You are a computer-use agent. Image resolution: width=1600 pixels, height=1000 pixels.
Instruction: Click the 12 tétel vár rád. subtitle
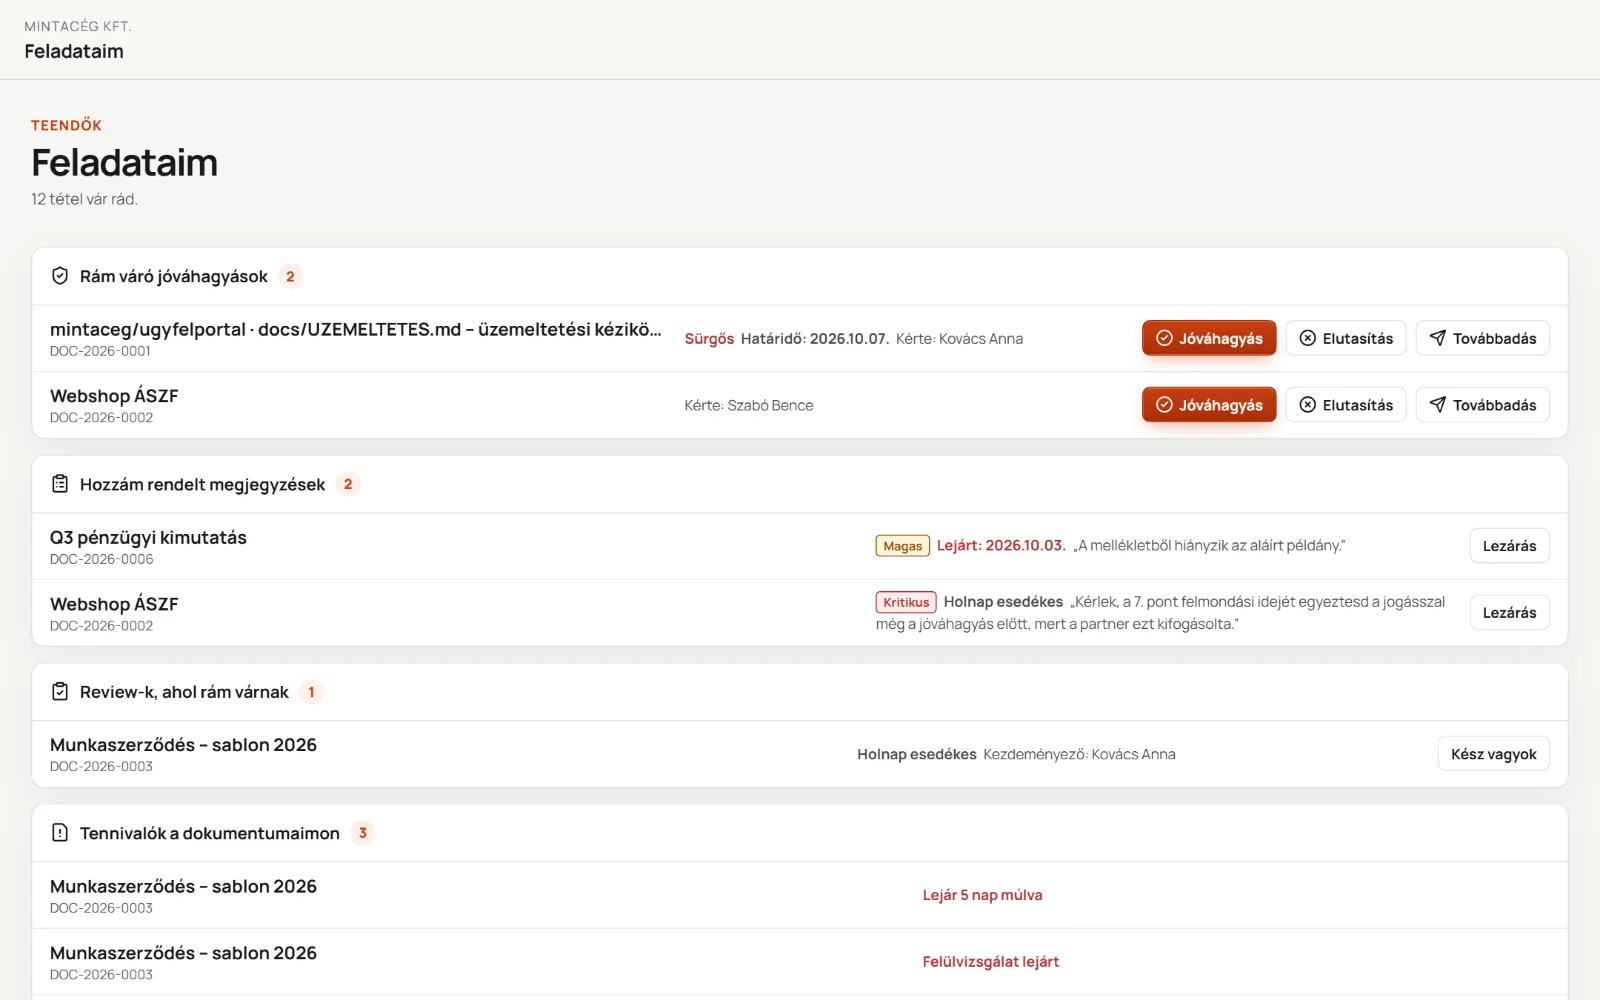(x=84, y=199)
